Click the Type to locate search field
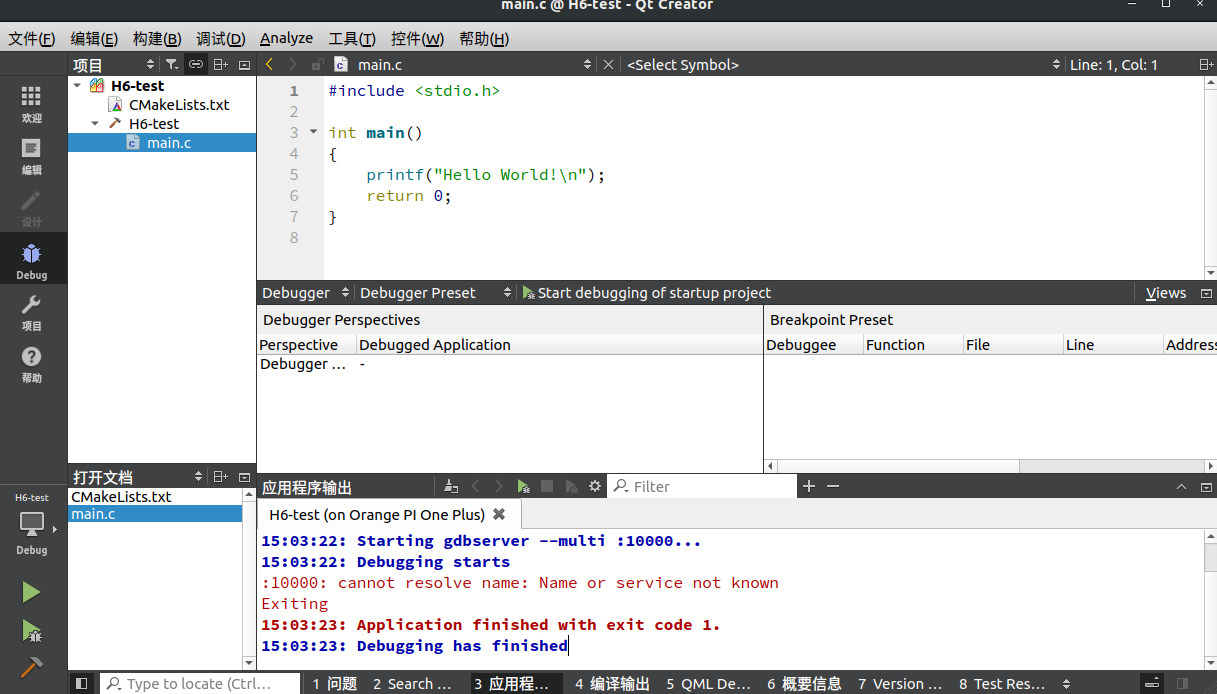Screen dimensions: 1217x694 point(199,684)
